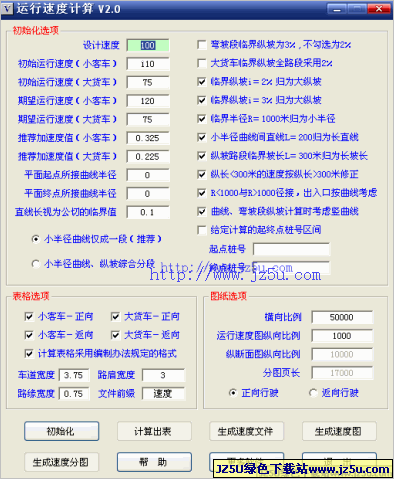Viewport: 394px width, 479px height.
Task: Click 运行速度图纵向比例 field showing 1000
Action: 342,336
